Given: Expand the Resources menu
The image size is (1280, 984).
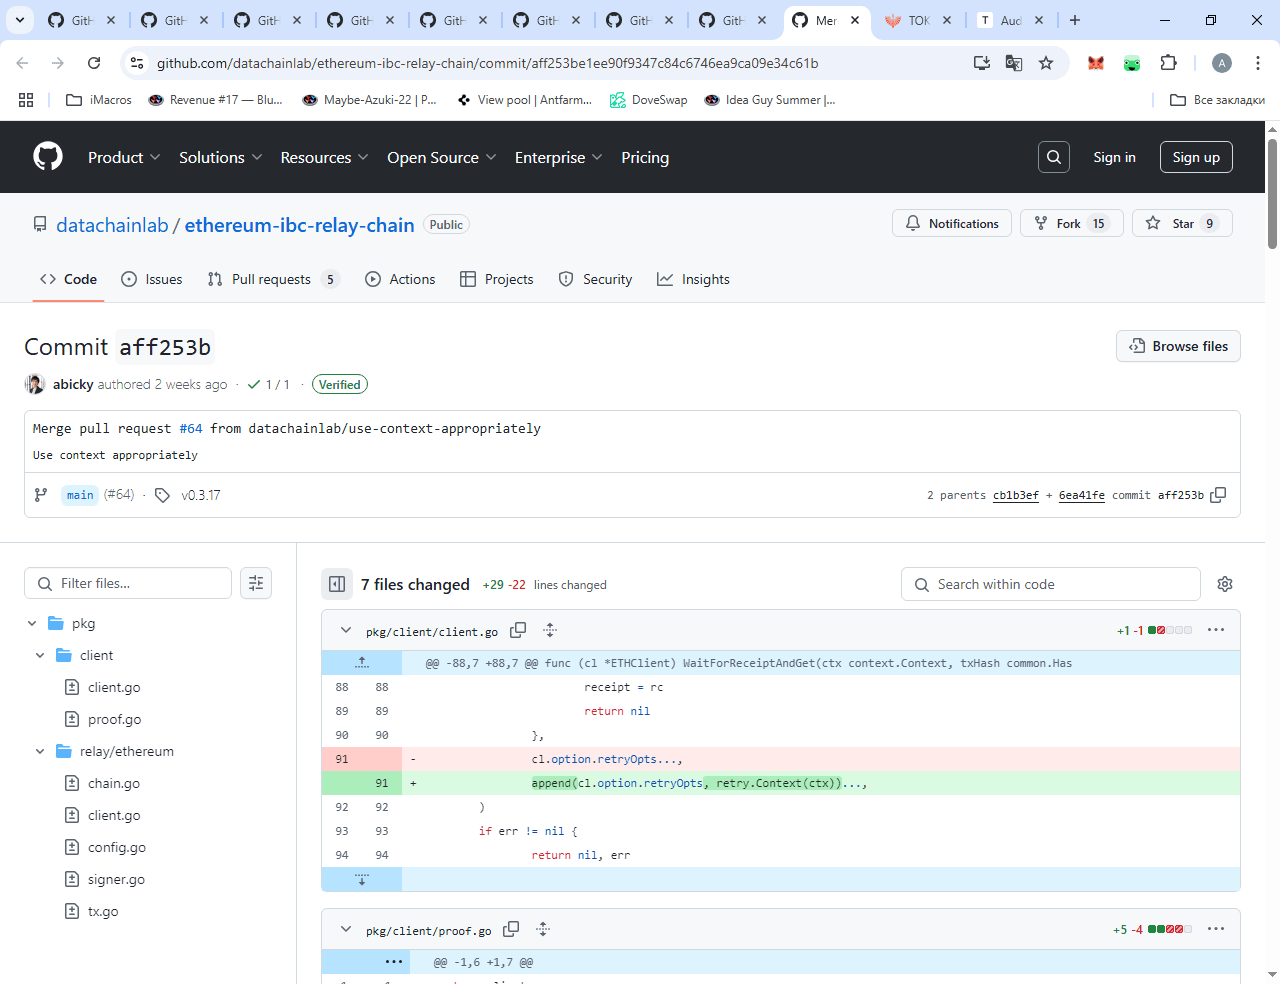Looking at the screenshot, I should 324,157.
